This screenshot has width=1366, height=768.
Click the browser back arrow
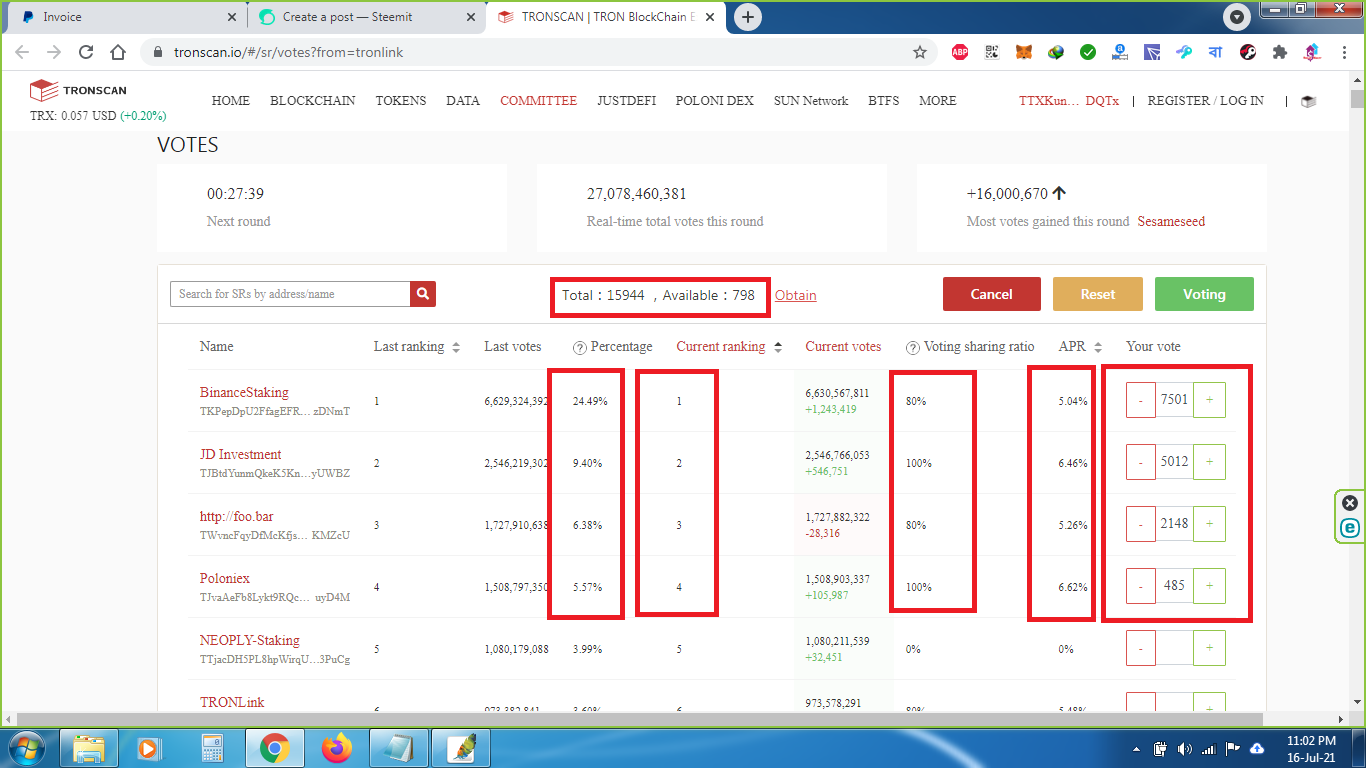(22, 52)
